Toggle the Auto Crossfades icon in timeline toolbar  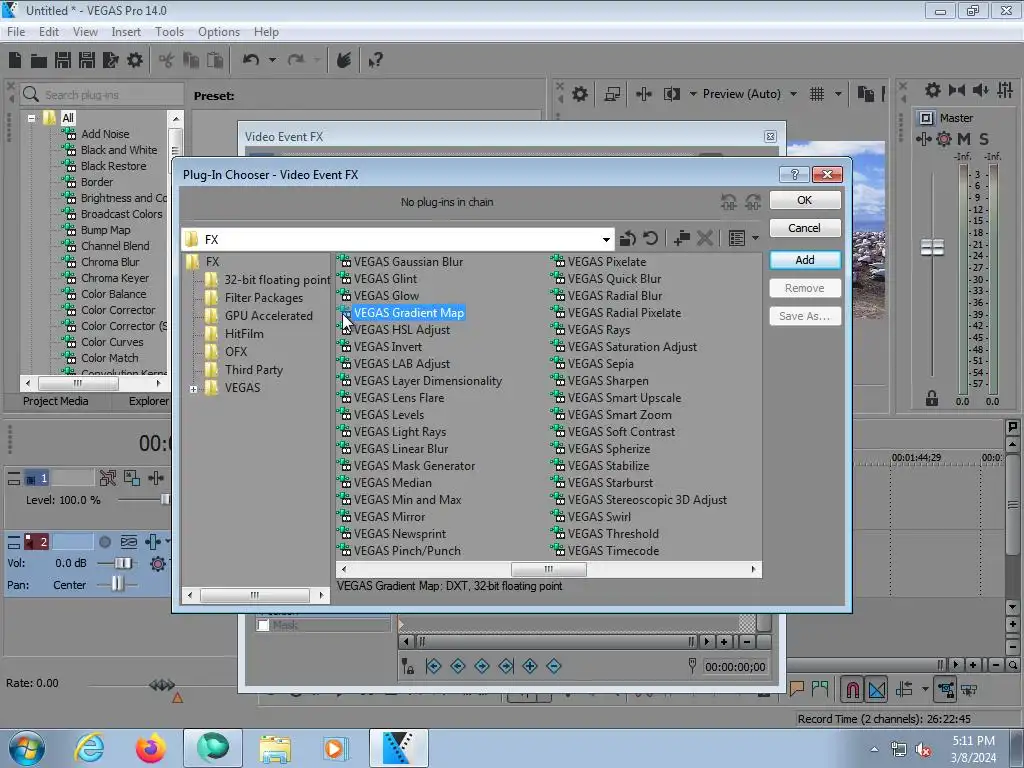tap(876, 690)
